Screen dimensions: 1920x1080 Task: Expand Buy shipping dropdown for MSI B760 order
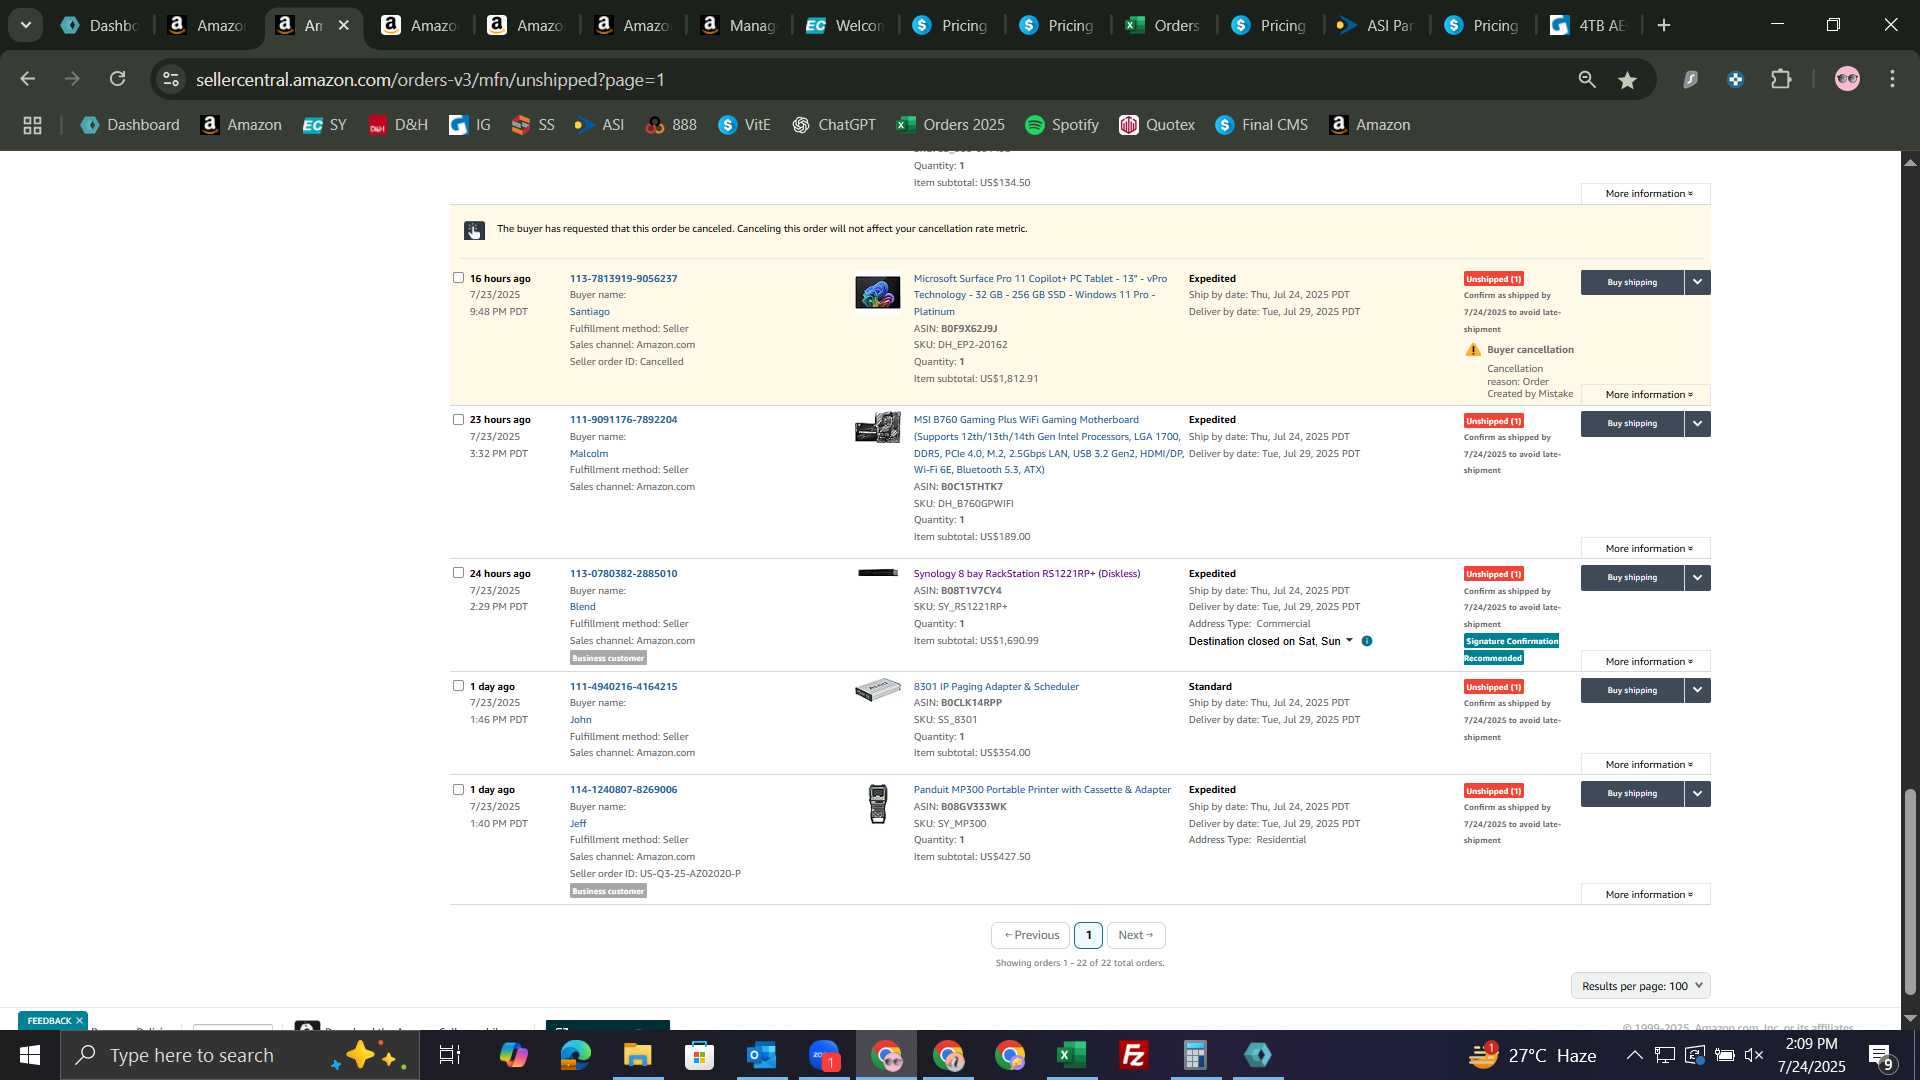pos(1698,423)
